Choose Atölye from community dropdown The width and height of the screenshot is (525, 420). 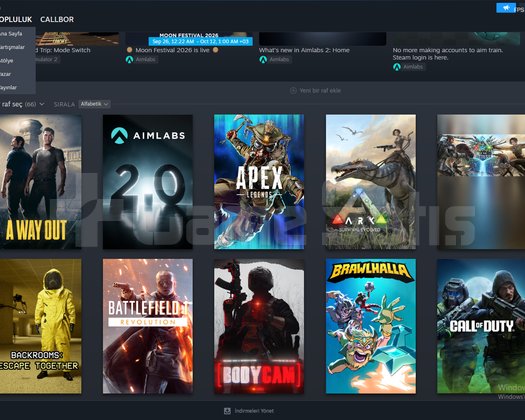(x=7, y=61)
